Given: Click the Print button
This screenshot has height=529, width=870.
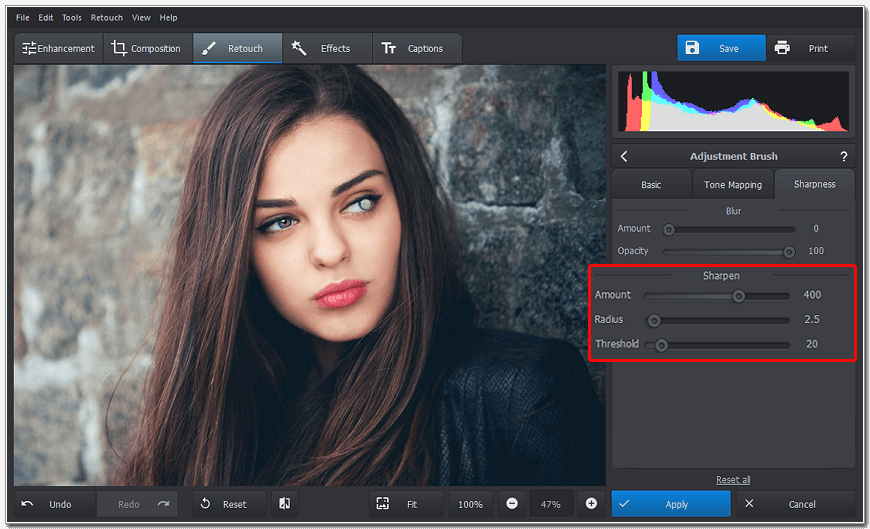Looking at the screenshot, I should point(811,48).
